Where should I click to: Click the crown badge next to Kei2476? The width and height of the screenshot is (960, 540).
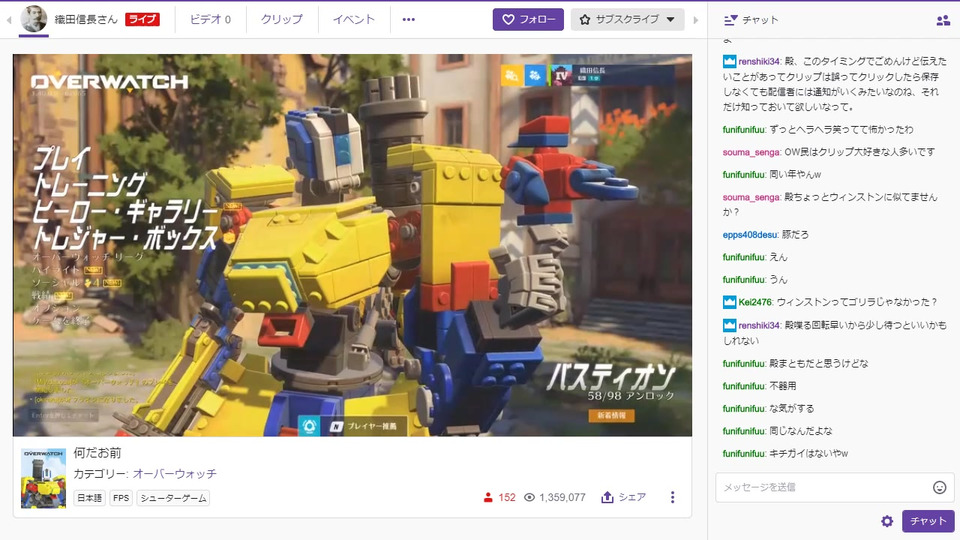click(x=729, y=302)
